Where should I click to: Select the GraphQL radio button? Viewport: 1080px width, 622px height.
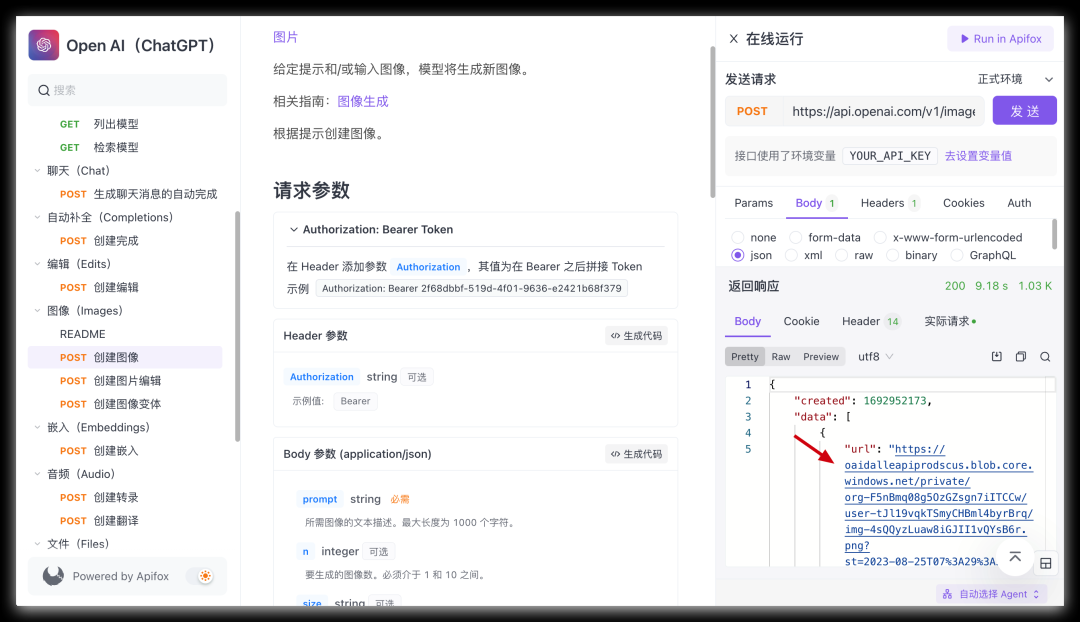pos(957,256)
